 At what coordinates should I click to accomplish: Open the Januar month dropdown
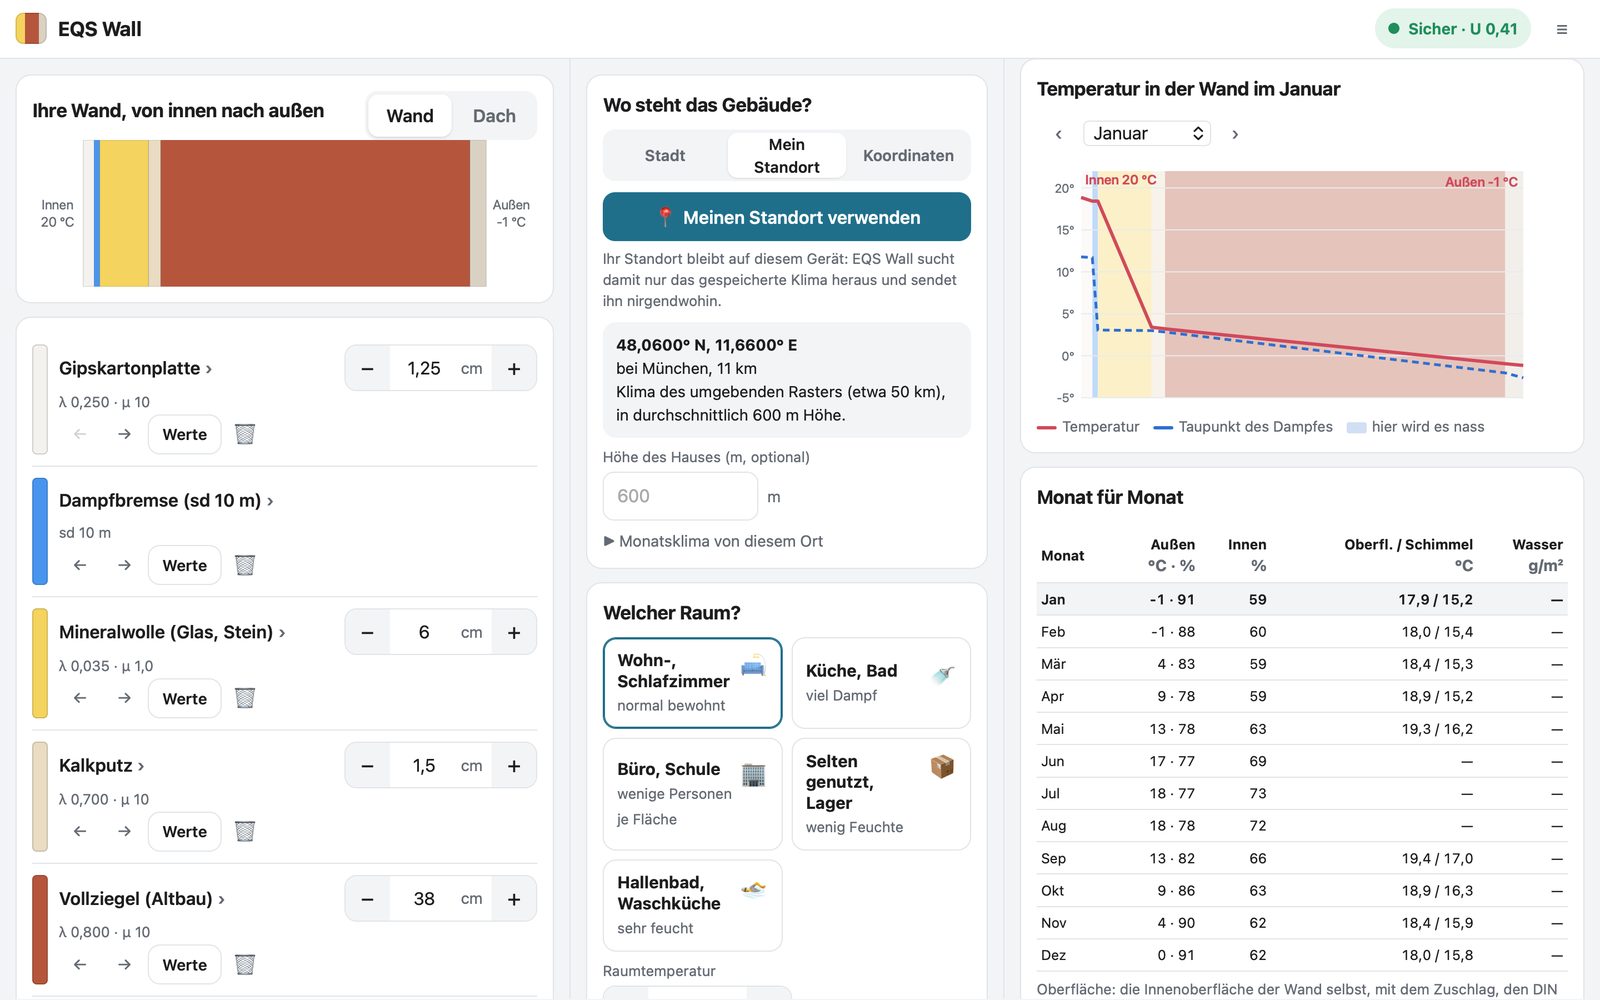[x=1147, y=133]
